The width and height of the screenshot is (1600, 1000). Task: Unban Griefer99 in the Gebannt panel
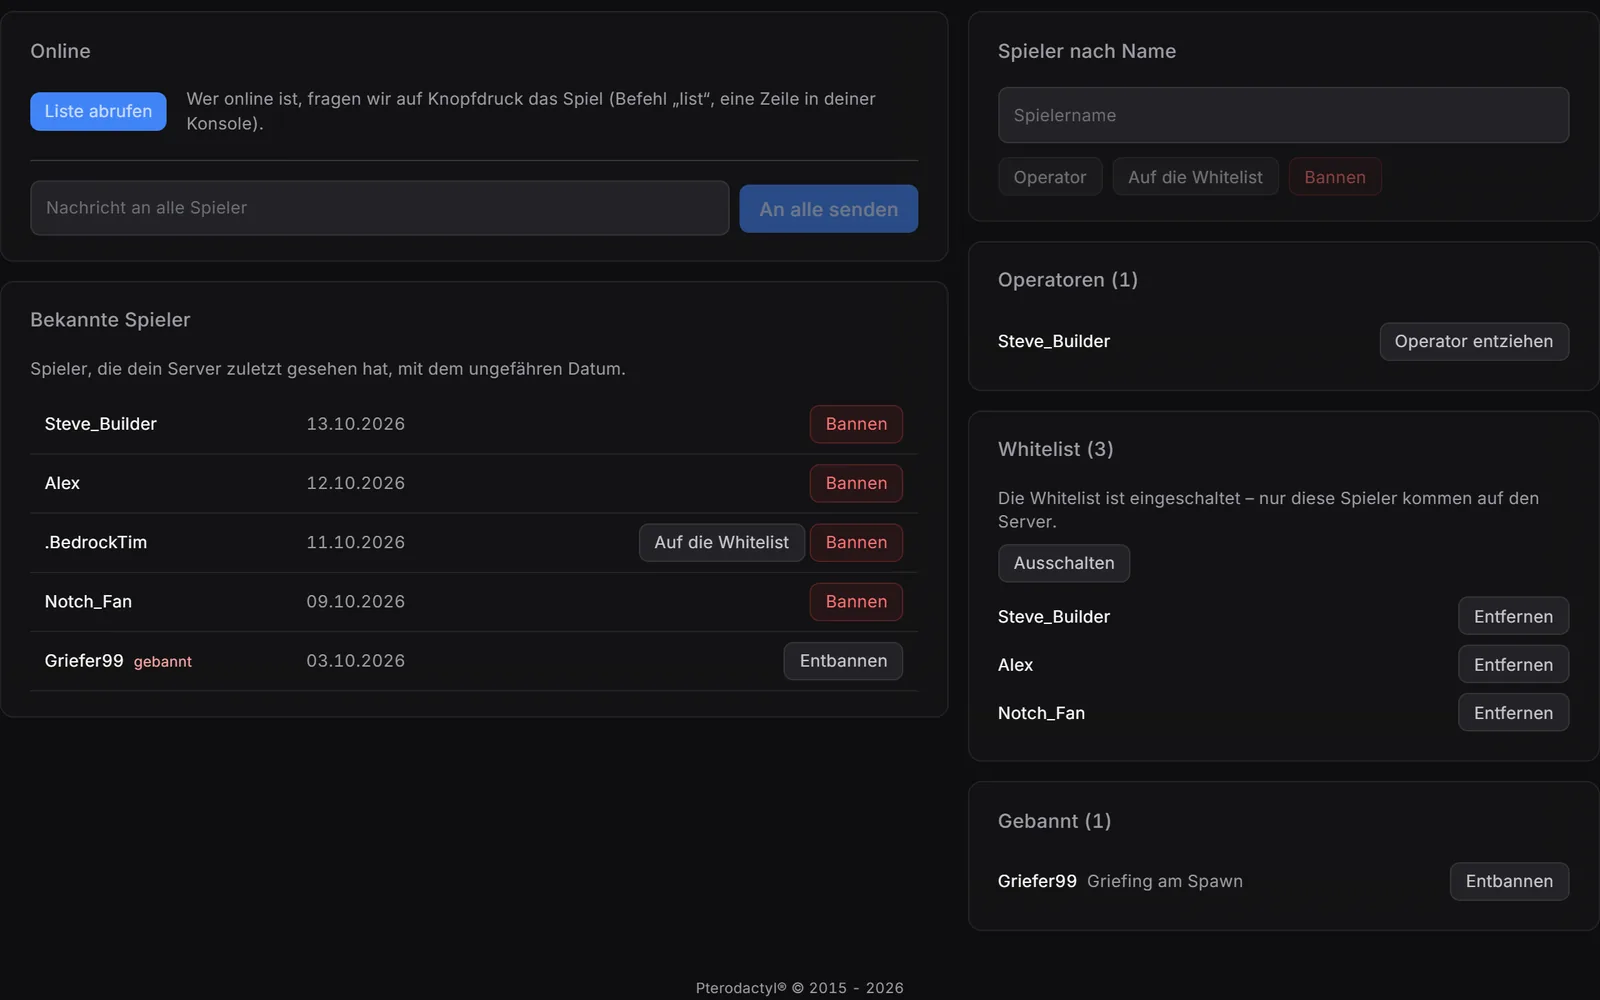pyautogui.click(x=1509, y=881)
